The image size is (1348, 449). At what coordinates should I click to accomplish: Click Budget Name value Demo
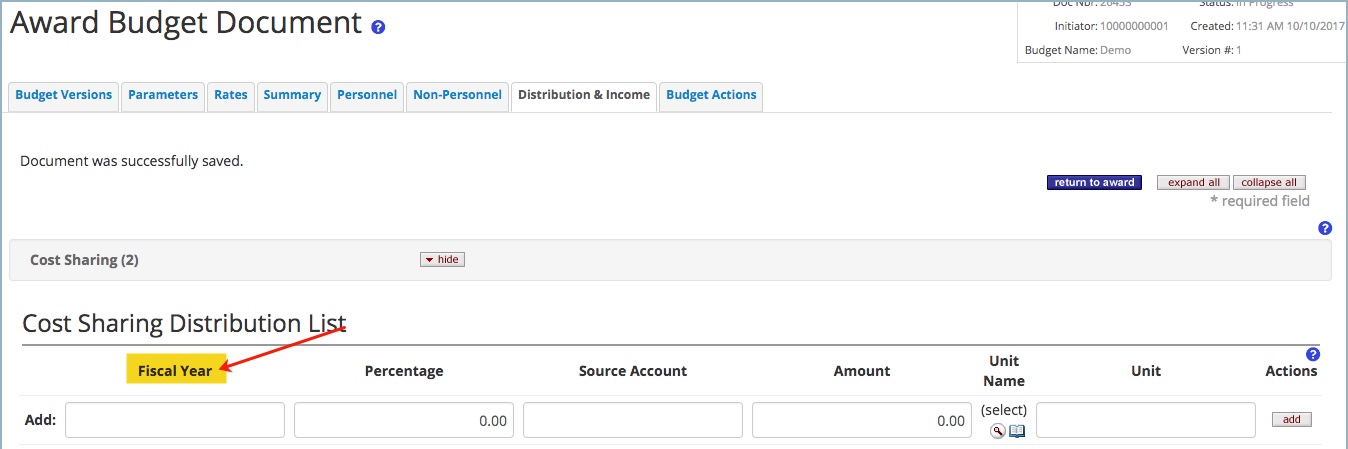(1115, 50)
